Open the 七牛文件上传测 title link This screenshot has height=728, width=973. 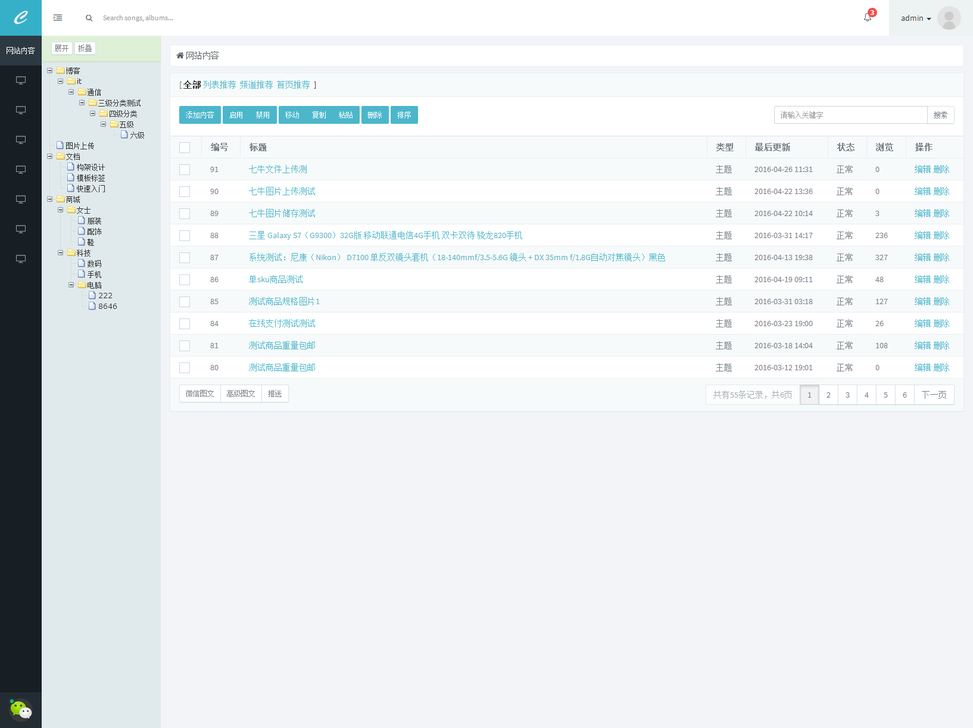pyautogui.click(x=278, y=169)
